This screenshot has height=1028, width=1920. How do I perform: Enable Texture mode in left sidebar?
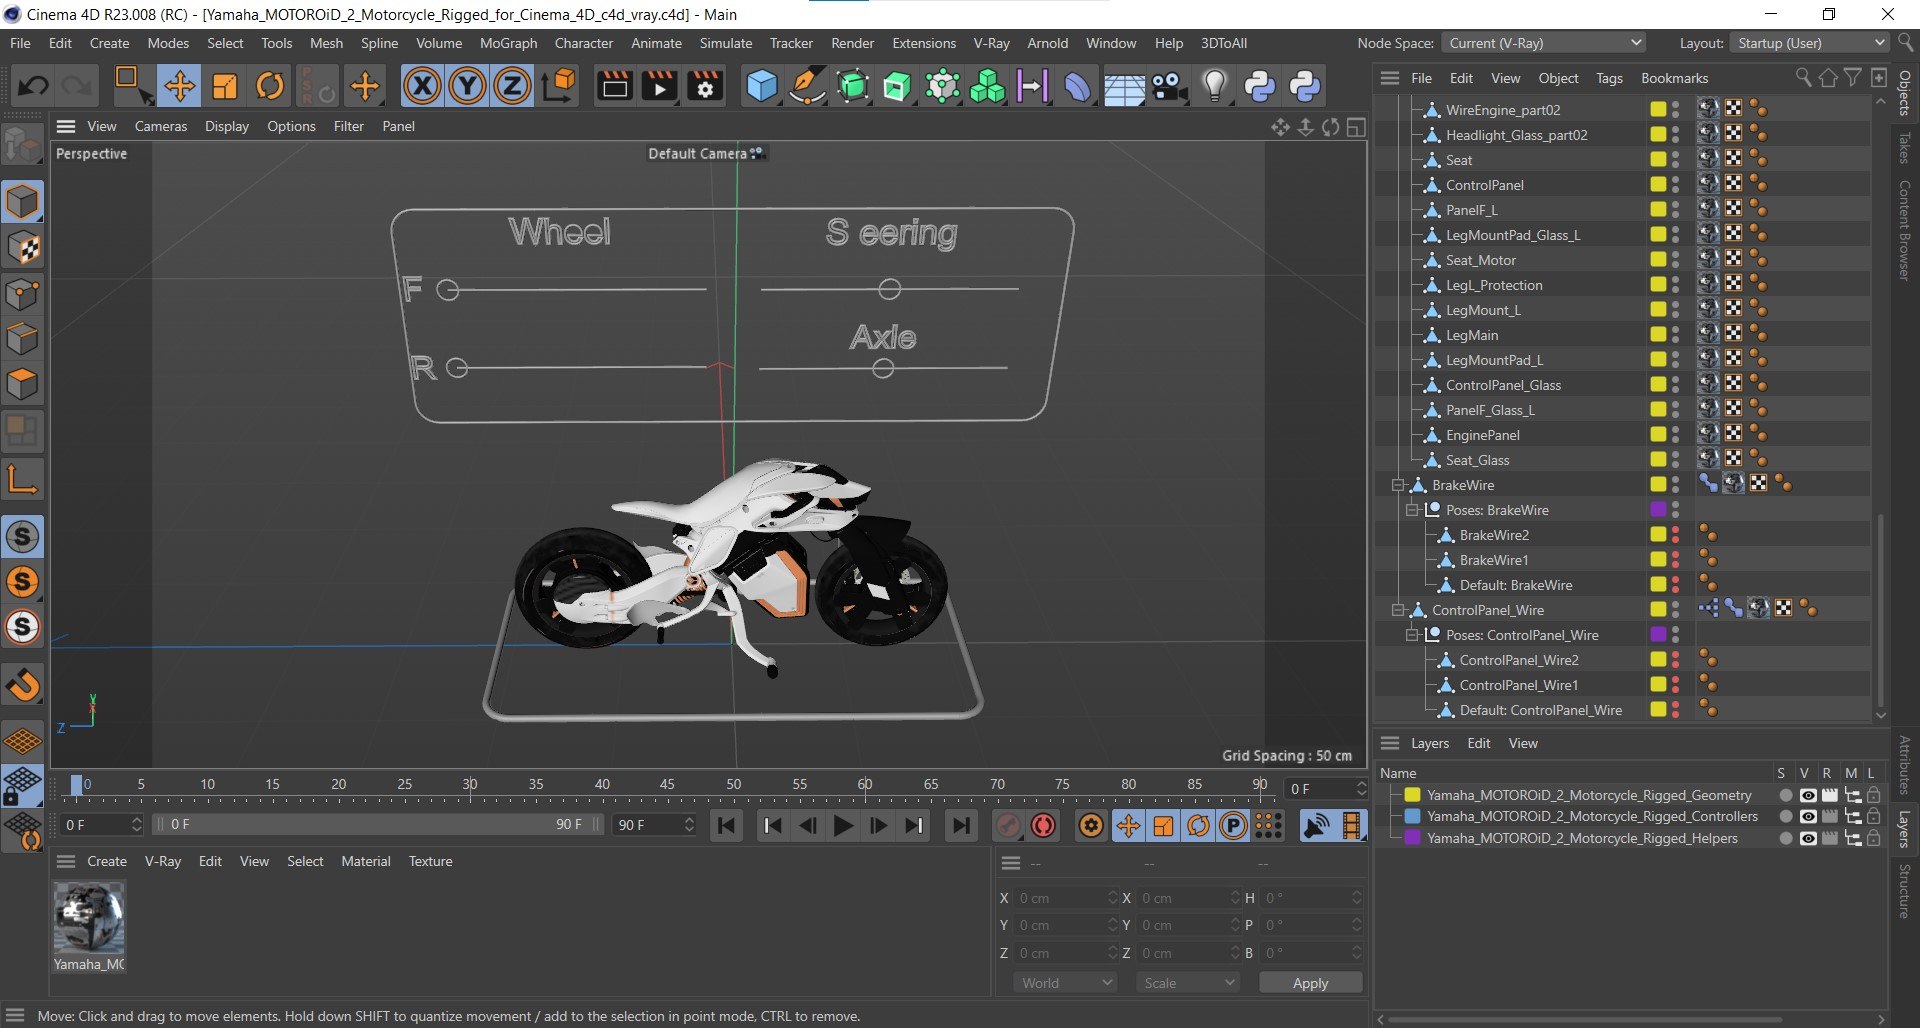(x=23, y=247)
